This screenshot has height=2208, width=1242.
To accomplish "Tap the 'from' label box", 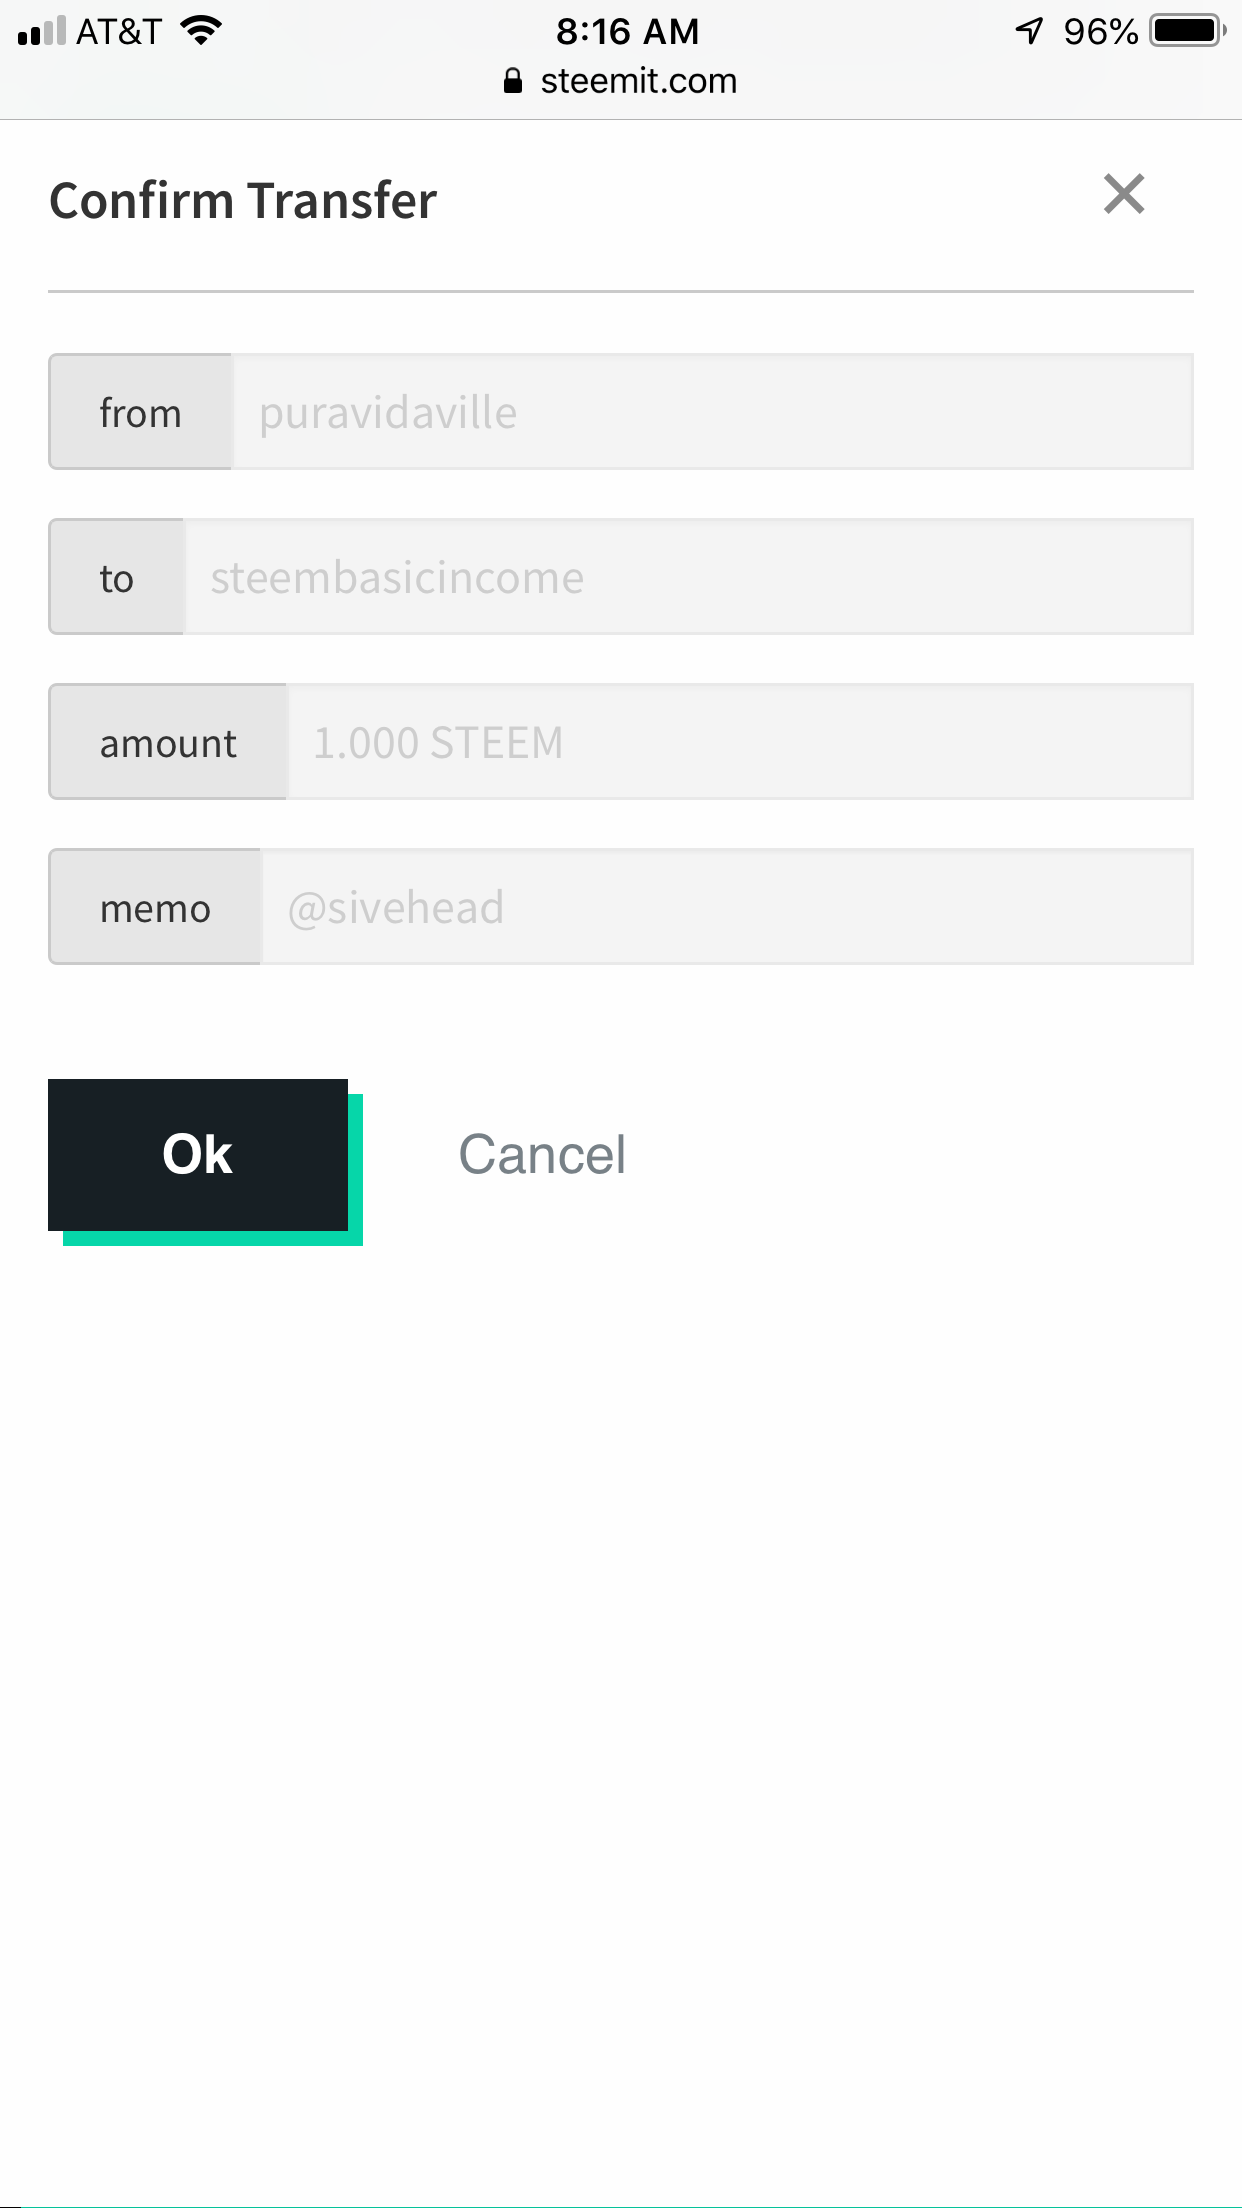I will point(140,411).
